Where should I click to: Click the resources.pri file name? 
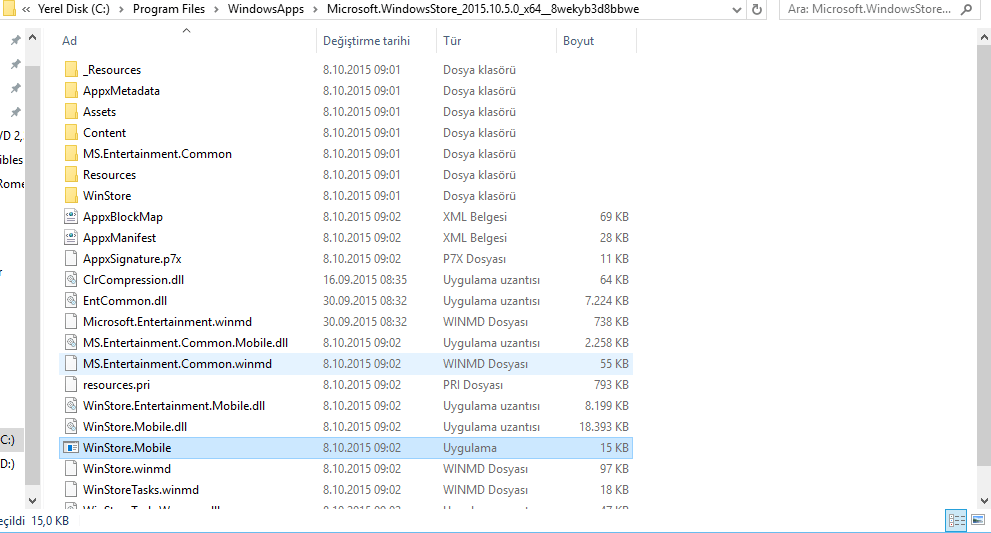[x=116, y=384]
